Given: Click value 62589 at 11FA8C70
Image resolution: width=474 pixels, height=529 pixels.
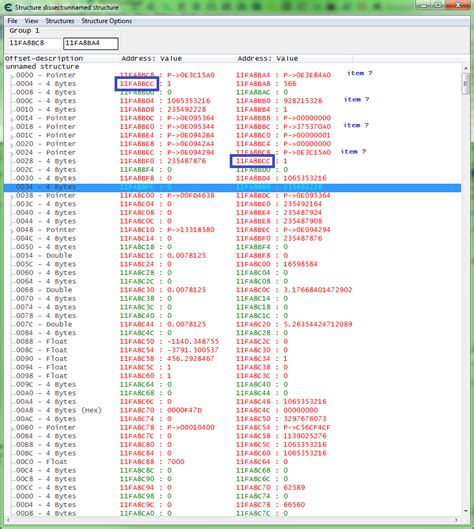Looking at the screenshot, I should (294, 488).
